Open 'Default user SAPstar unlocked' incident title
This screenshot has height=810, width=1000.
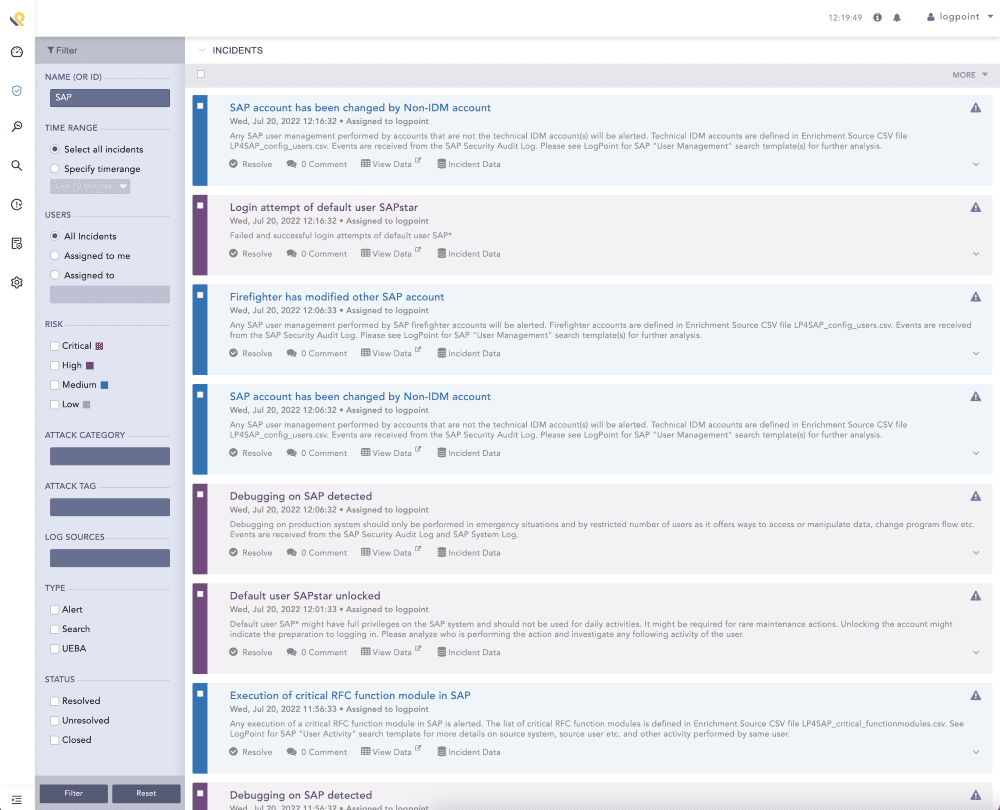[305, 596]
